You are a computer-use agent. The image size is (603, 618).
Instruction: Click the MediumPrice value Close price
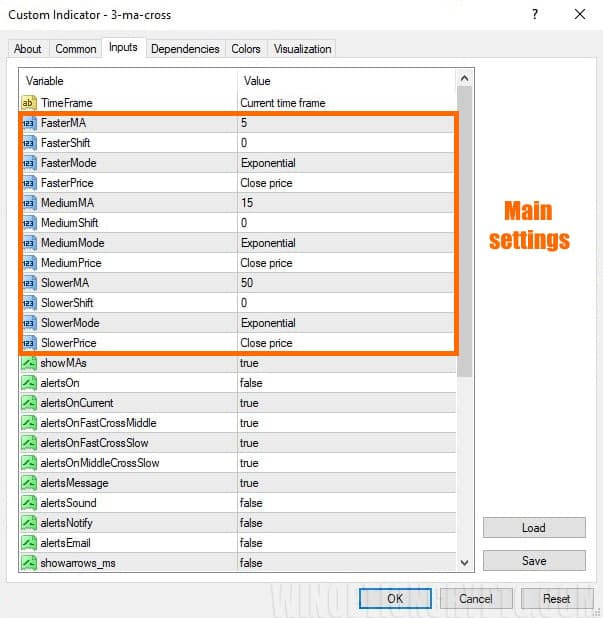[x=266, y=263]
